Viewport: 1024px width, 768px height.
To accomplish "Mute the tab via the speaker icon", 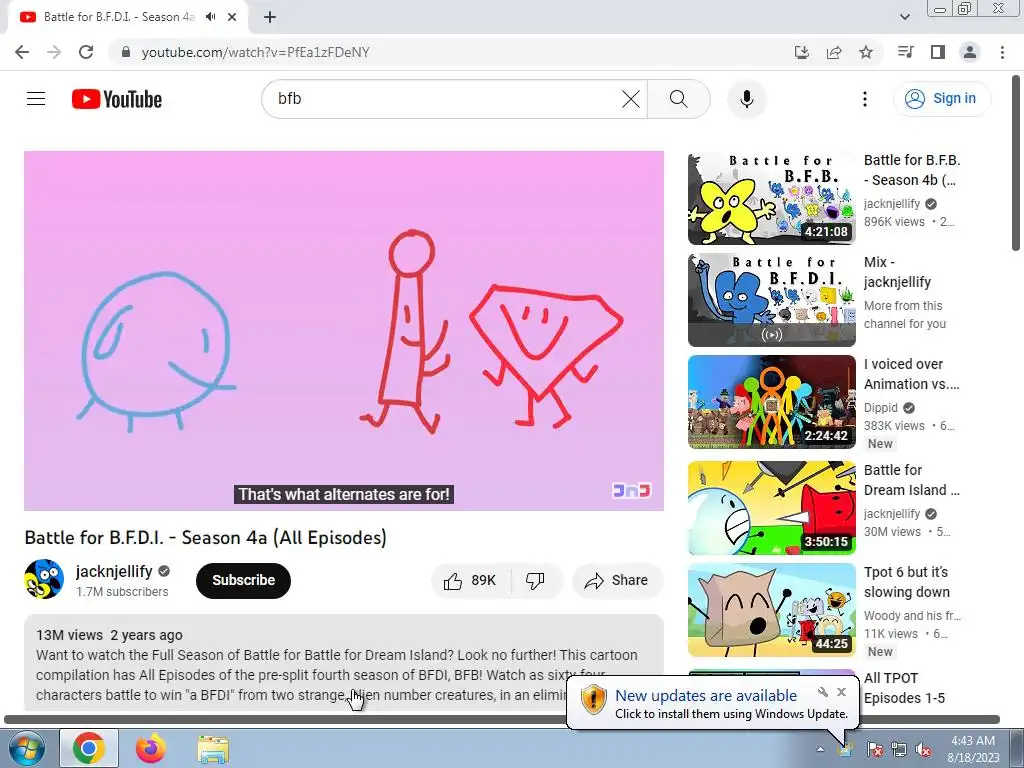I will [210, 17].
